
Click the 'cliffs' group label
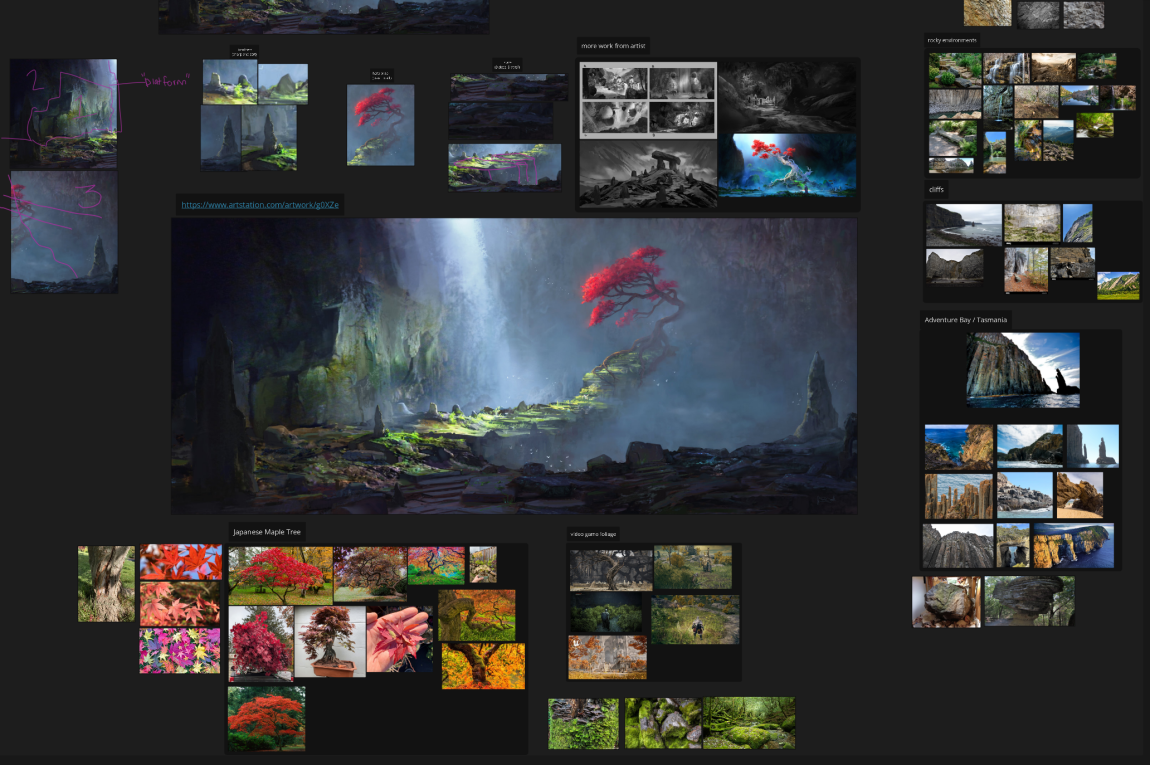(937, 189)
